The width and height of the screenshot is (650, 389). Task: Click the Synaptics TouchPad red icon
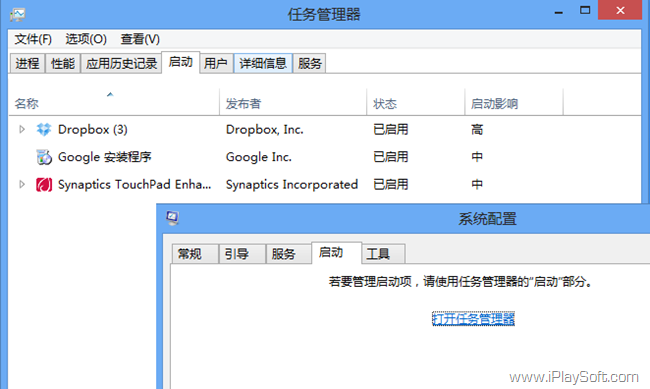point(44,185)
